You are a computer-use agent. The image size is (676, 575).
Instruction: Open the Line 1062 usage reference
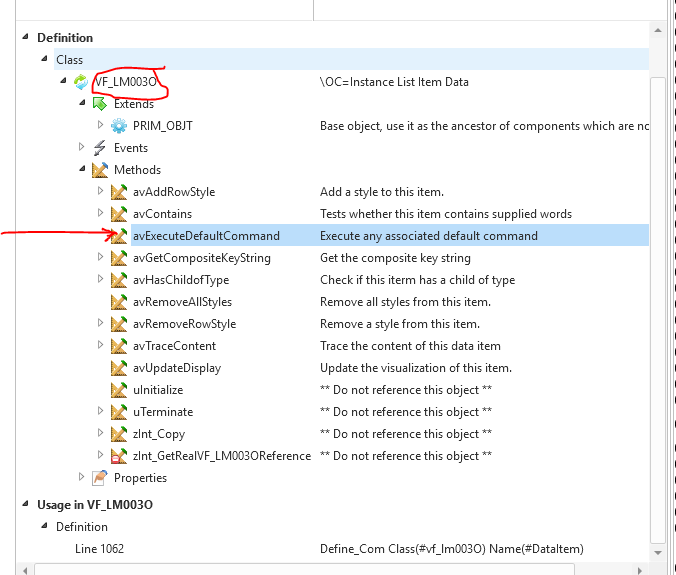[x=99, y=548]
